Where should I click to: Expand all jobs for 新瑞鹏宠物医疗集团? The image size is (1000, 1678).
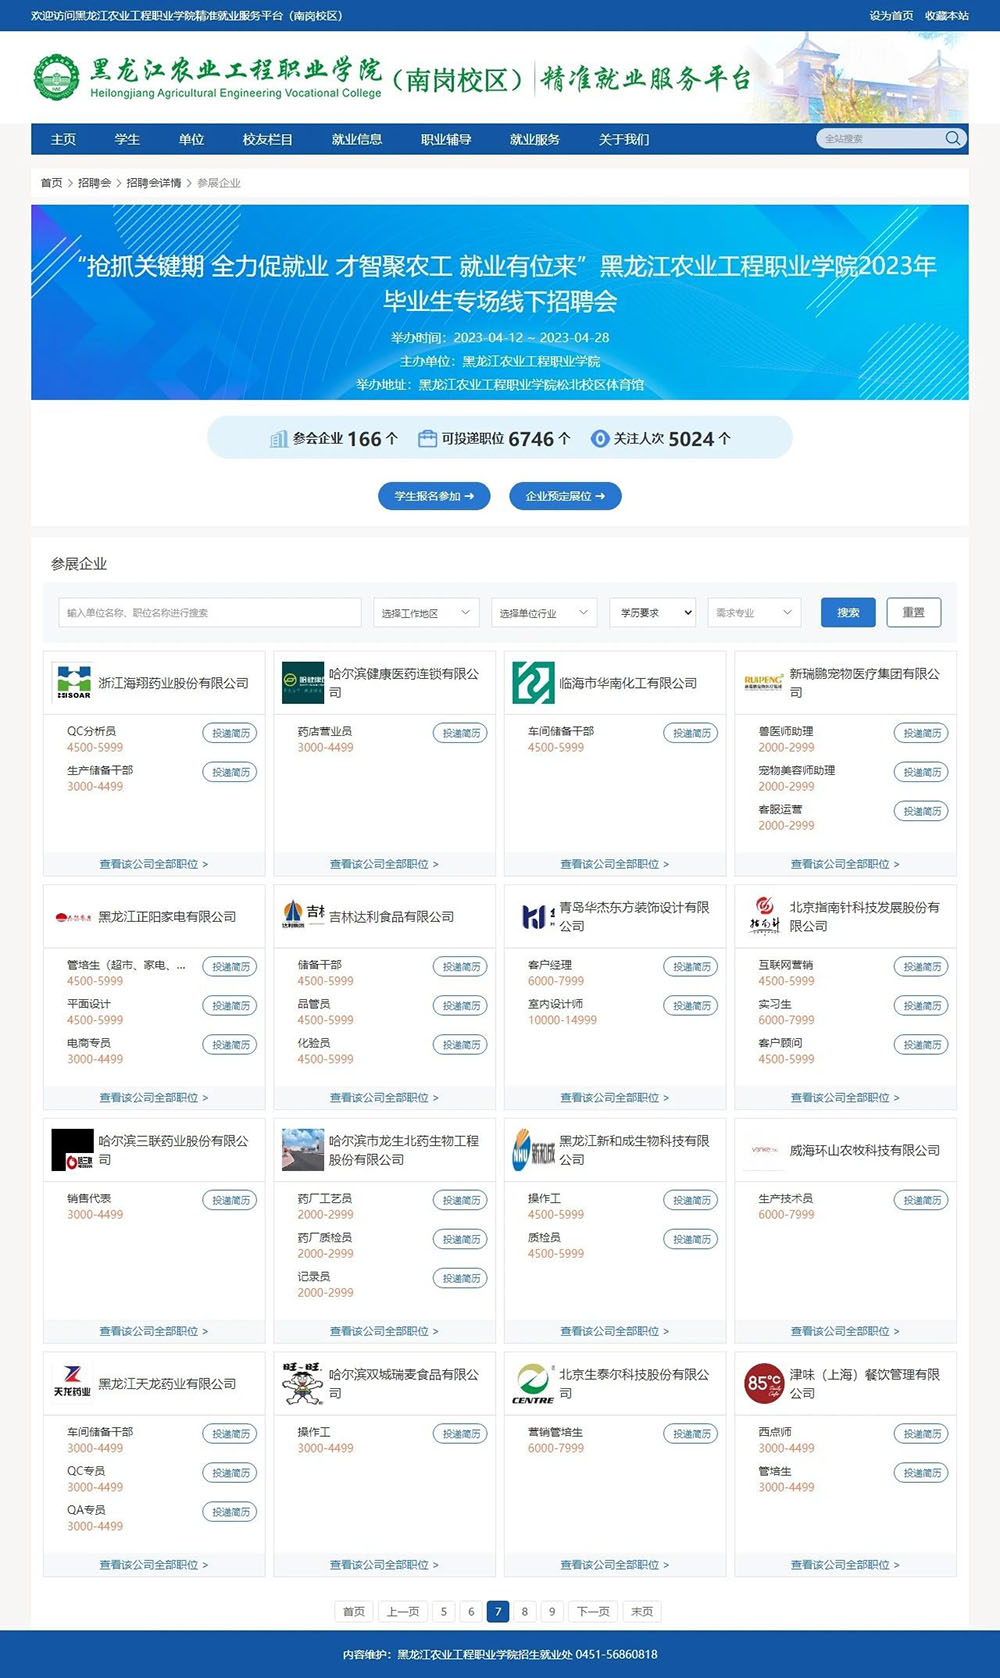click(x=845, y=864)
